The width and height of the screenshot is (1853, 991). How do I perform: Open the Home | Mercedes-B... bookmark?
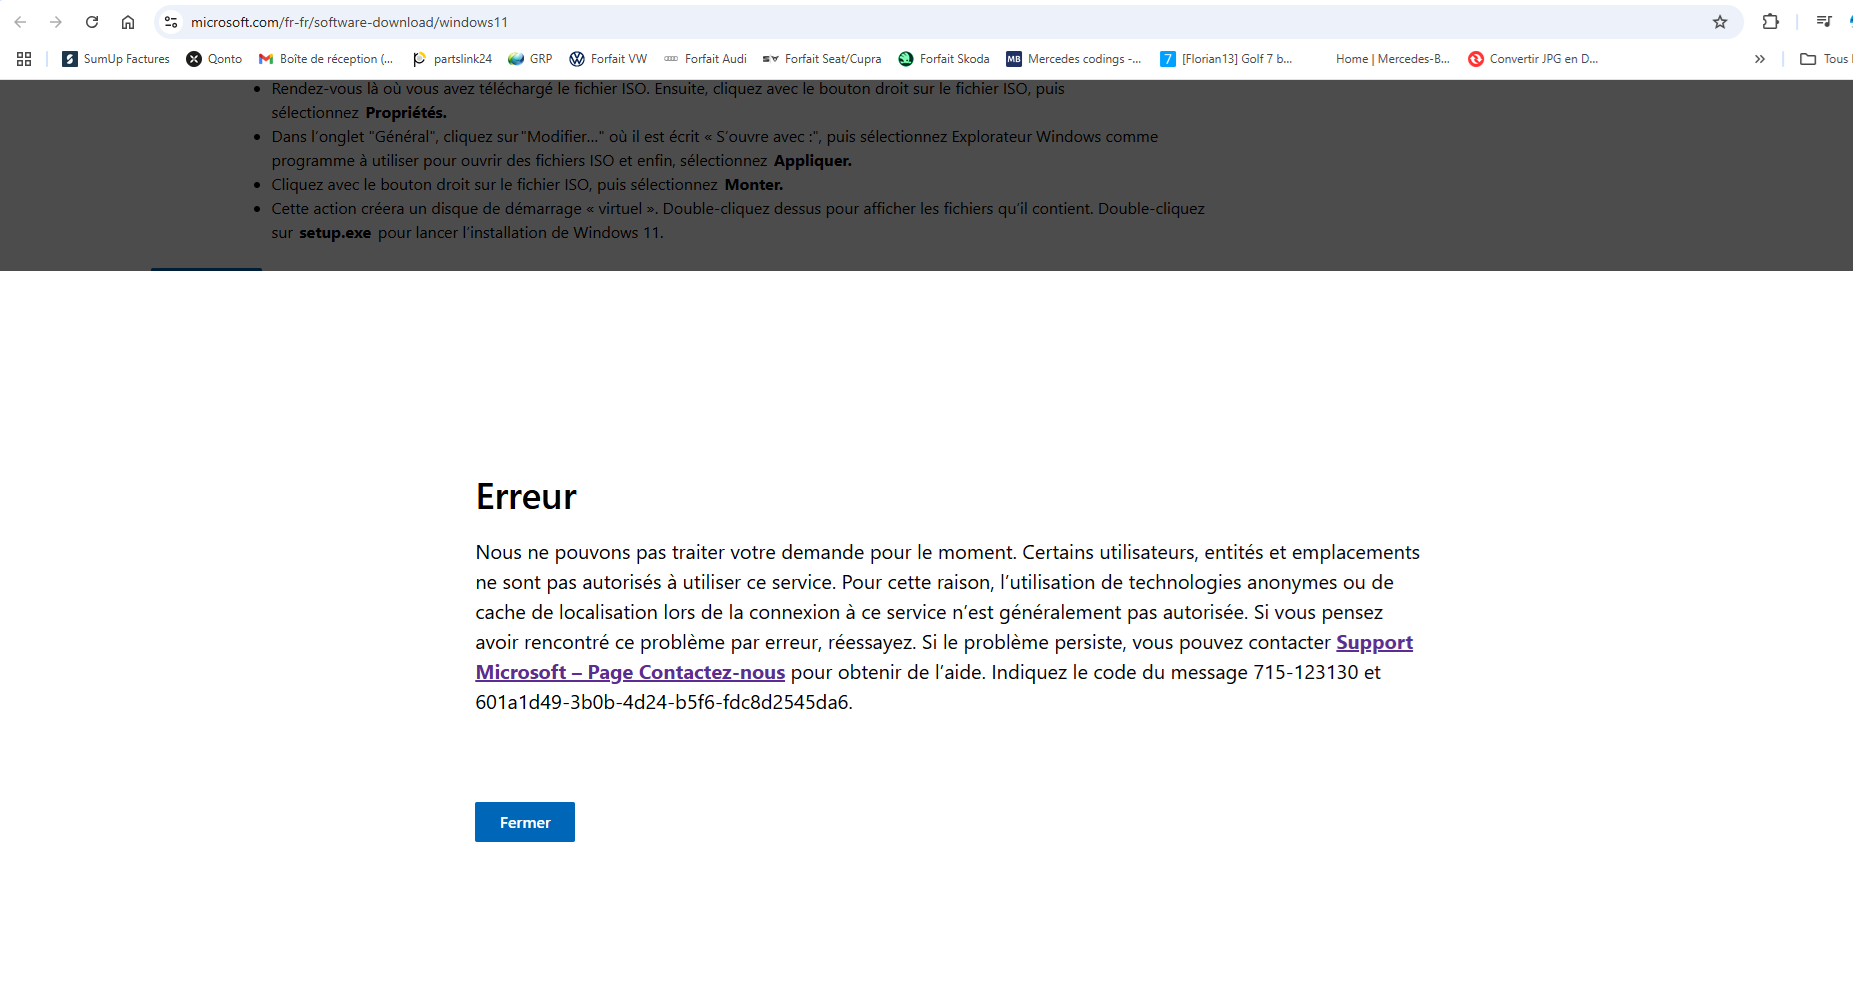[1392, 59]
